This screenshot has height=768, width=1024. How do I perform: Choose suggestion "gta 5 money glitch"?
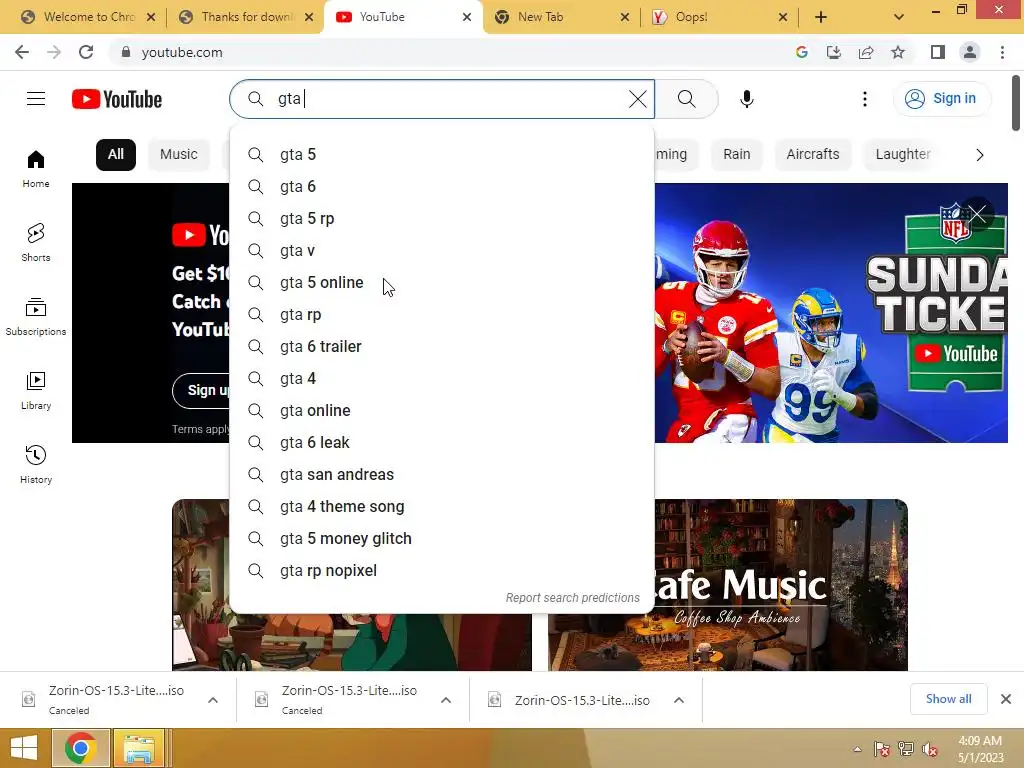[441, 539]
